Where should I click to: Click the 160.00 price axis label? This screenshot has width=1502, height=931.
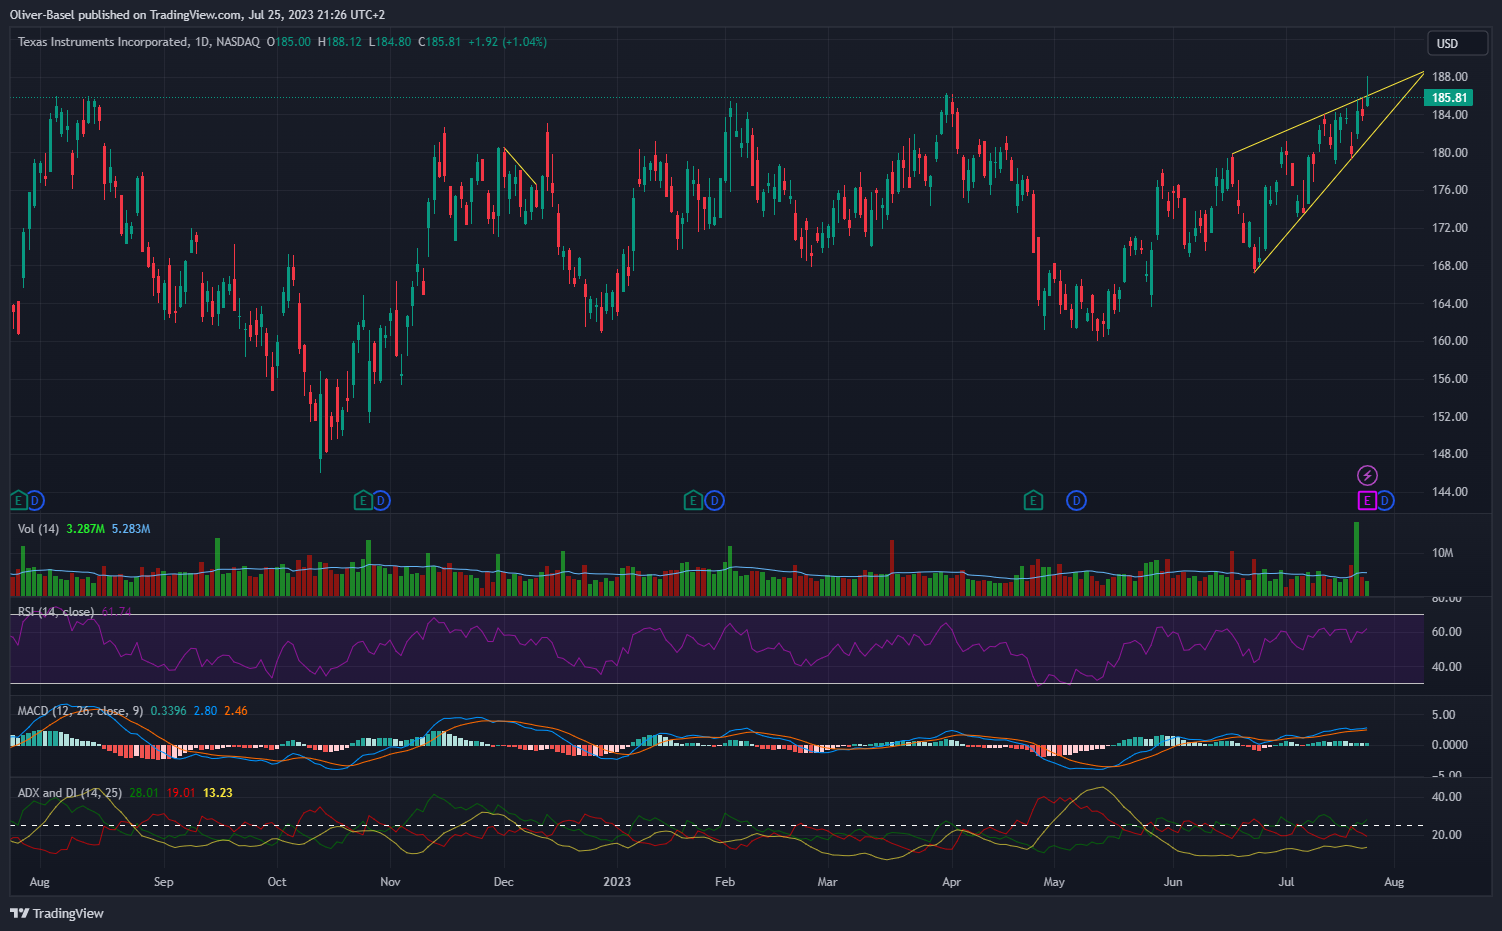[x=1449, y=341]
